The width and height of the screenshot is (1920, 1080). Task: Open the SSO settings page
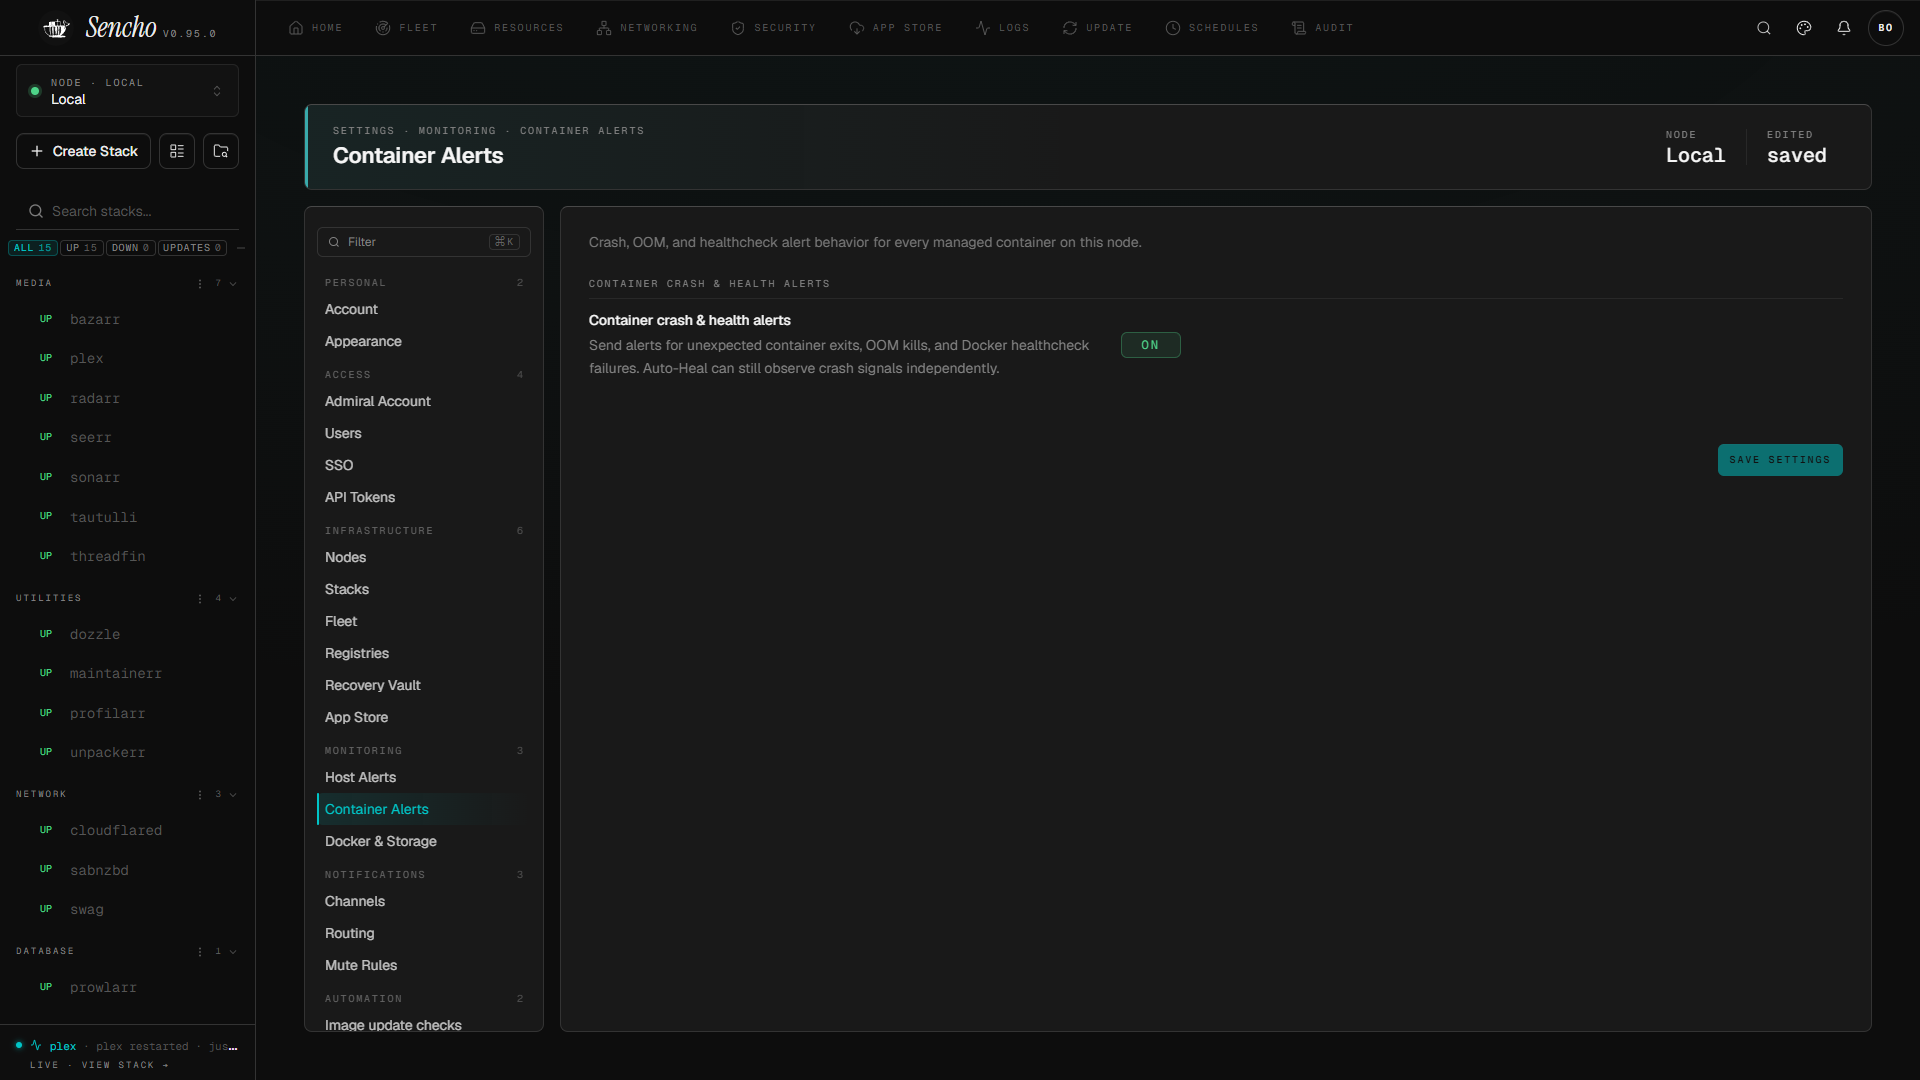click(x=424, y=465)
